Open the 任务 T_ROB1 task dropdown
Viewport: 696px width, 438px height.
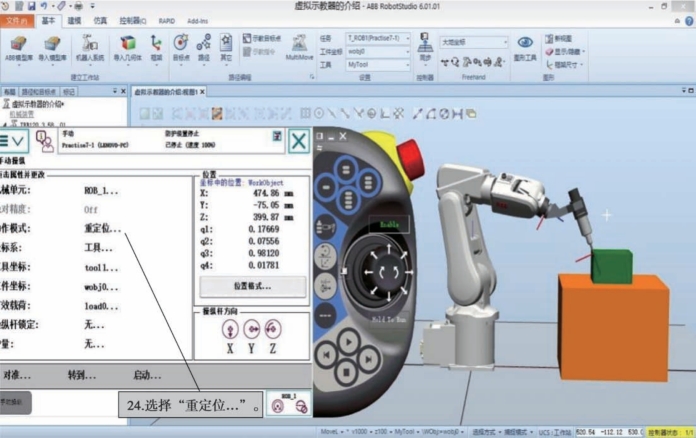(378, 38)
